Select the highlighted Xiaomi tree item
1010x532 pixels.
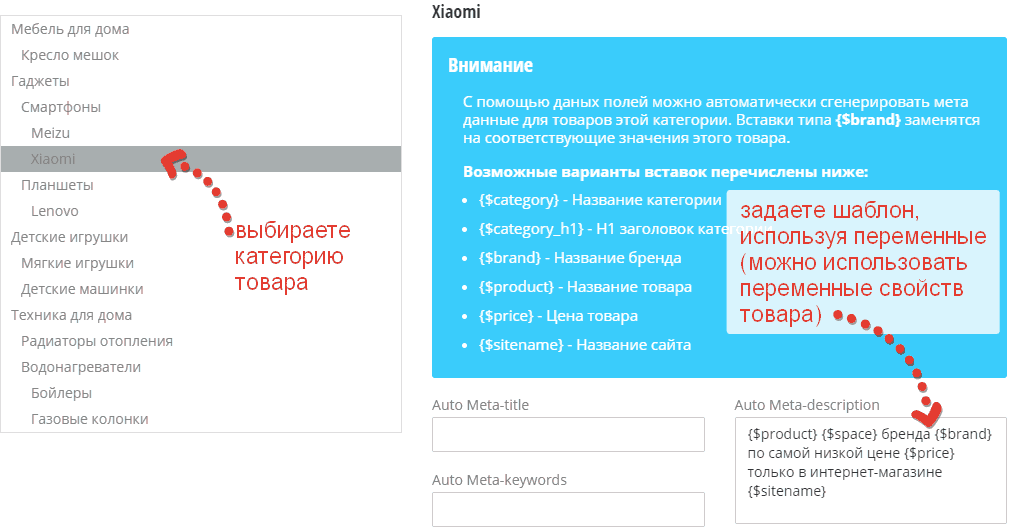click(53, 159)
